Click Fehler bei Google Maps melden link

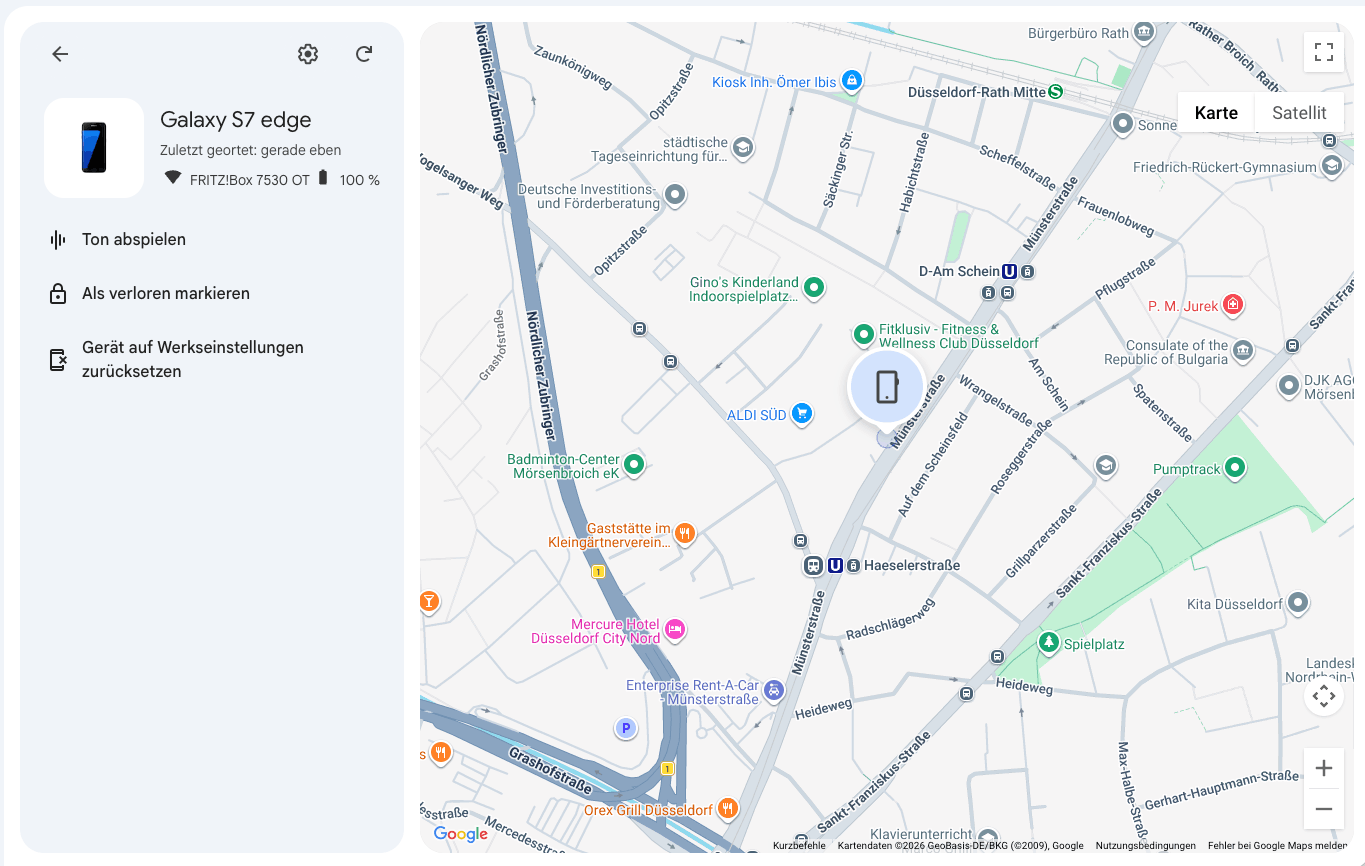(1279, 846)
